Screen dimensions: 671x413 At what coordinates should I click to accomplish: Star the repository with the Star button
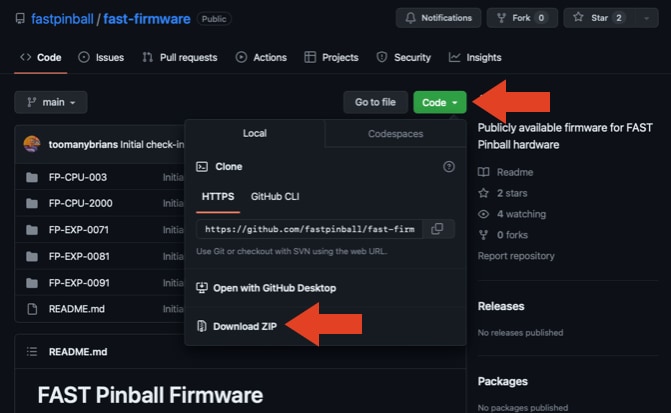click(x=600, y=18)
